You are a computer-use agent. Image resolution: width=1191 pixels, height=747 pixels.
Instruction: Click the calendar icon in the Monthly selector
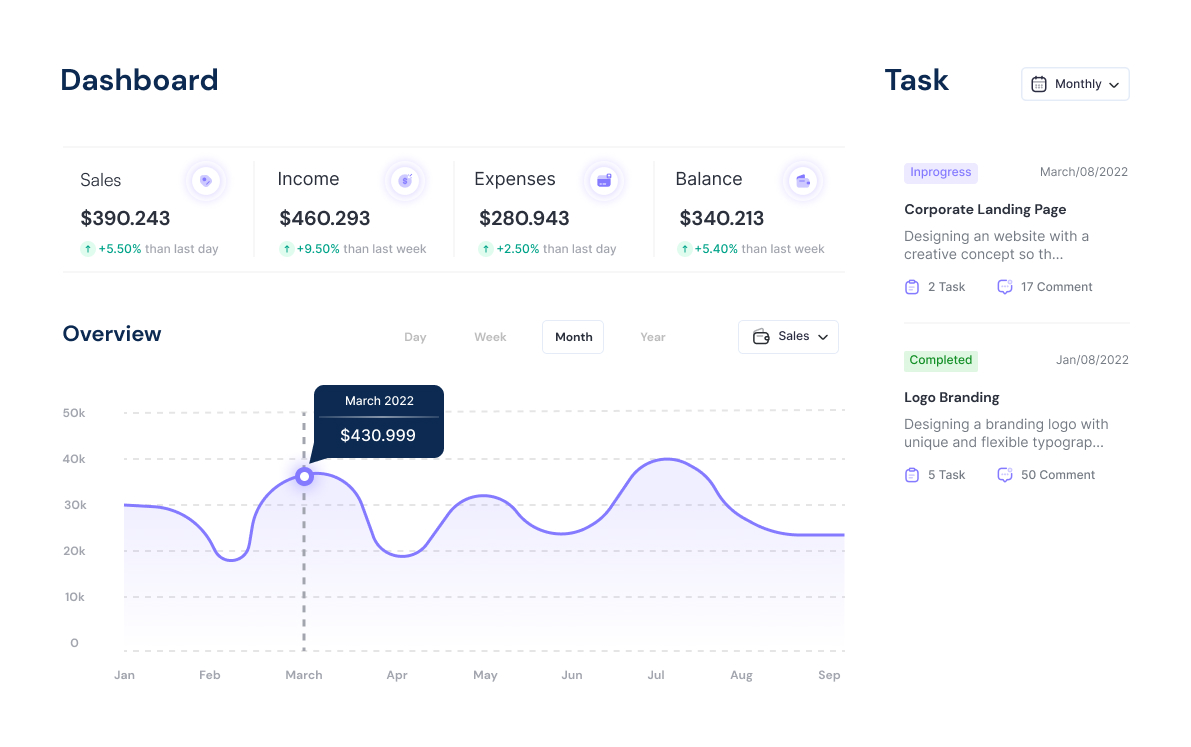point(1041,84)
